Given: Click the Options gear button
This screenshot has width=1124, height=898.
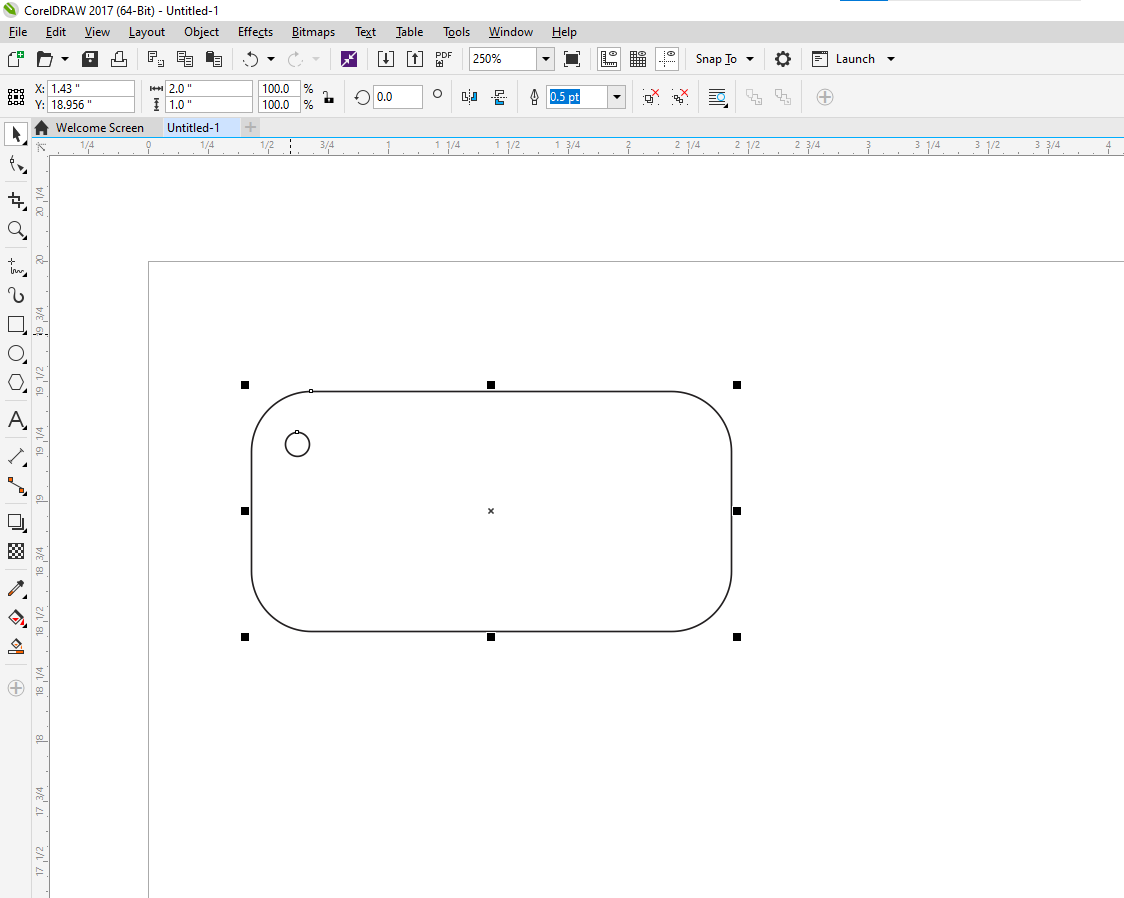Looking at the screenshot, I should coord(783,59).
